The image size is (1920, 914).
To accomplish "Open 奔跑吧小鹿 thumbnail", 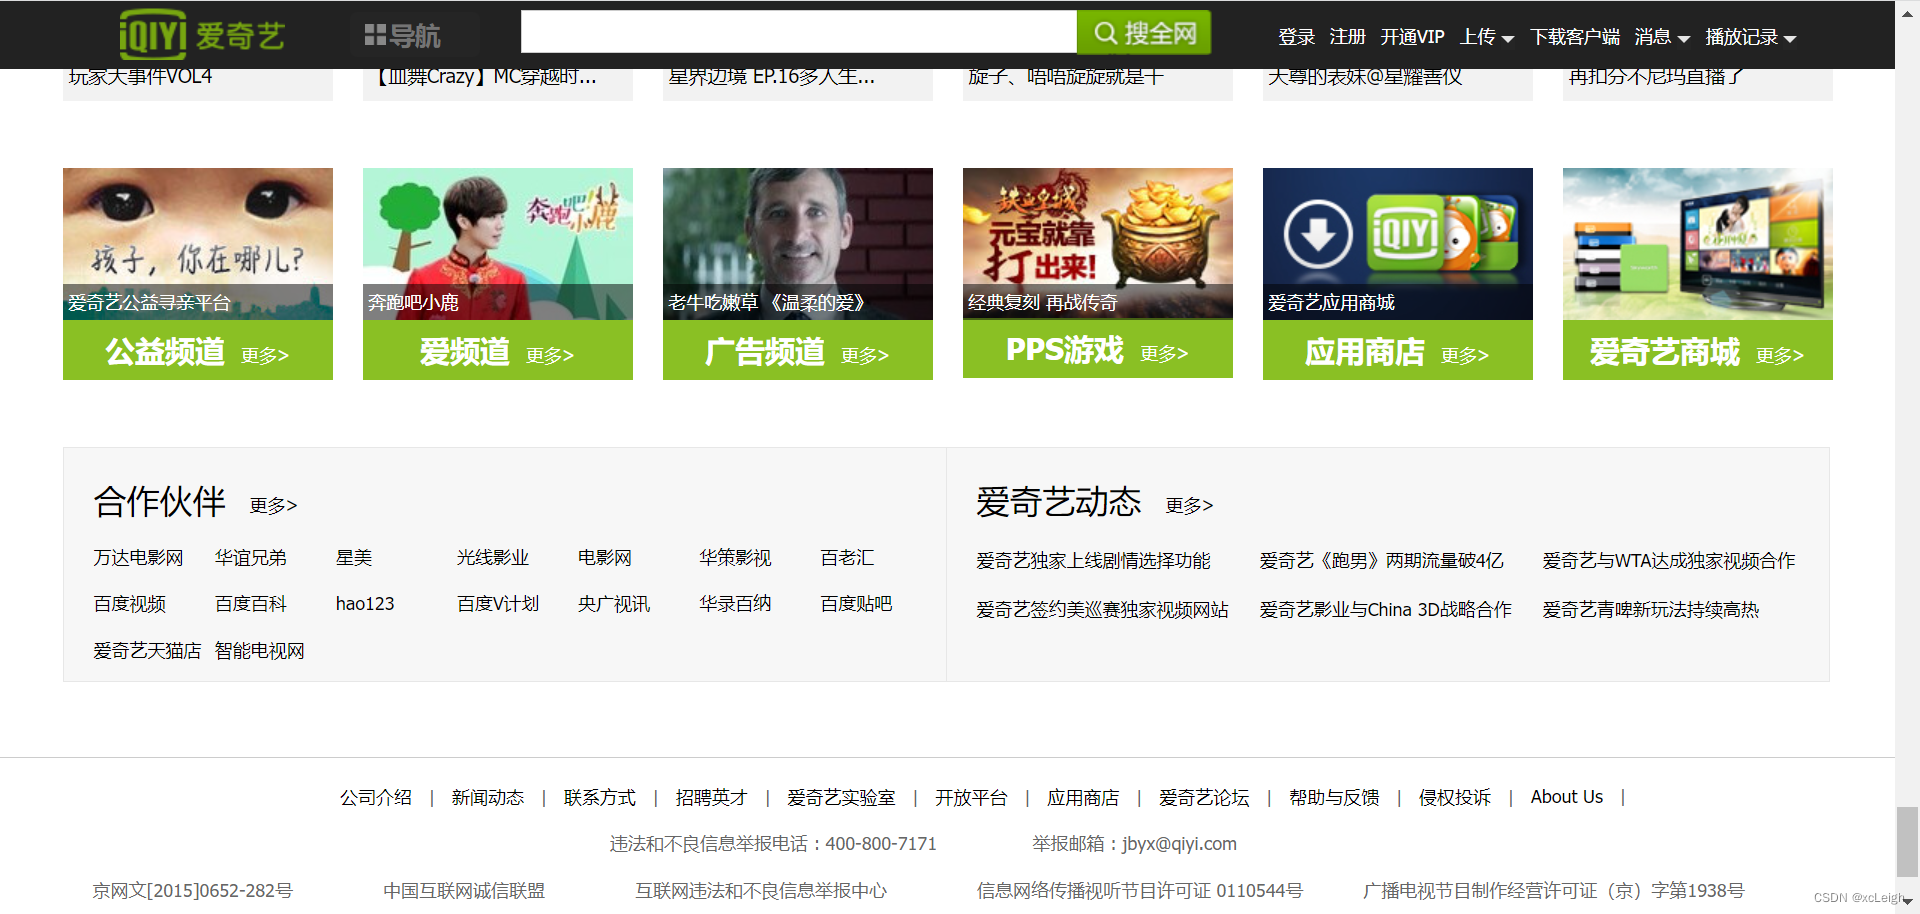I will (498, 243).
